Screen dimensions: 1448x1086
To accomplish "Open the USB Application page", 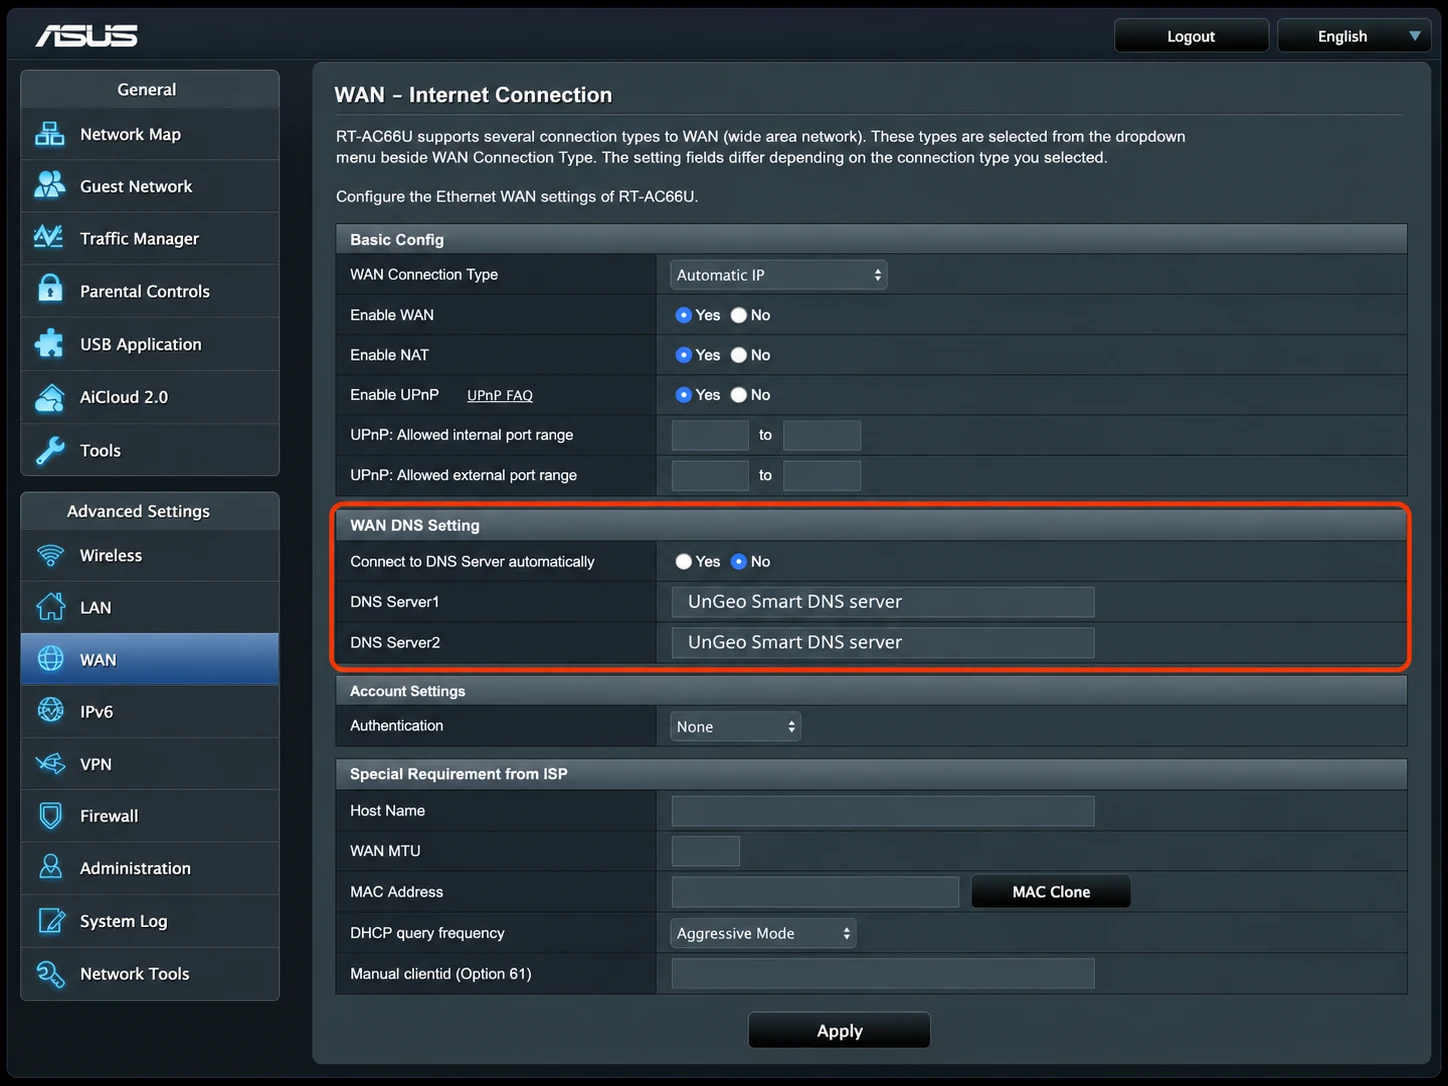I will coord(150,344).
